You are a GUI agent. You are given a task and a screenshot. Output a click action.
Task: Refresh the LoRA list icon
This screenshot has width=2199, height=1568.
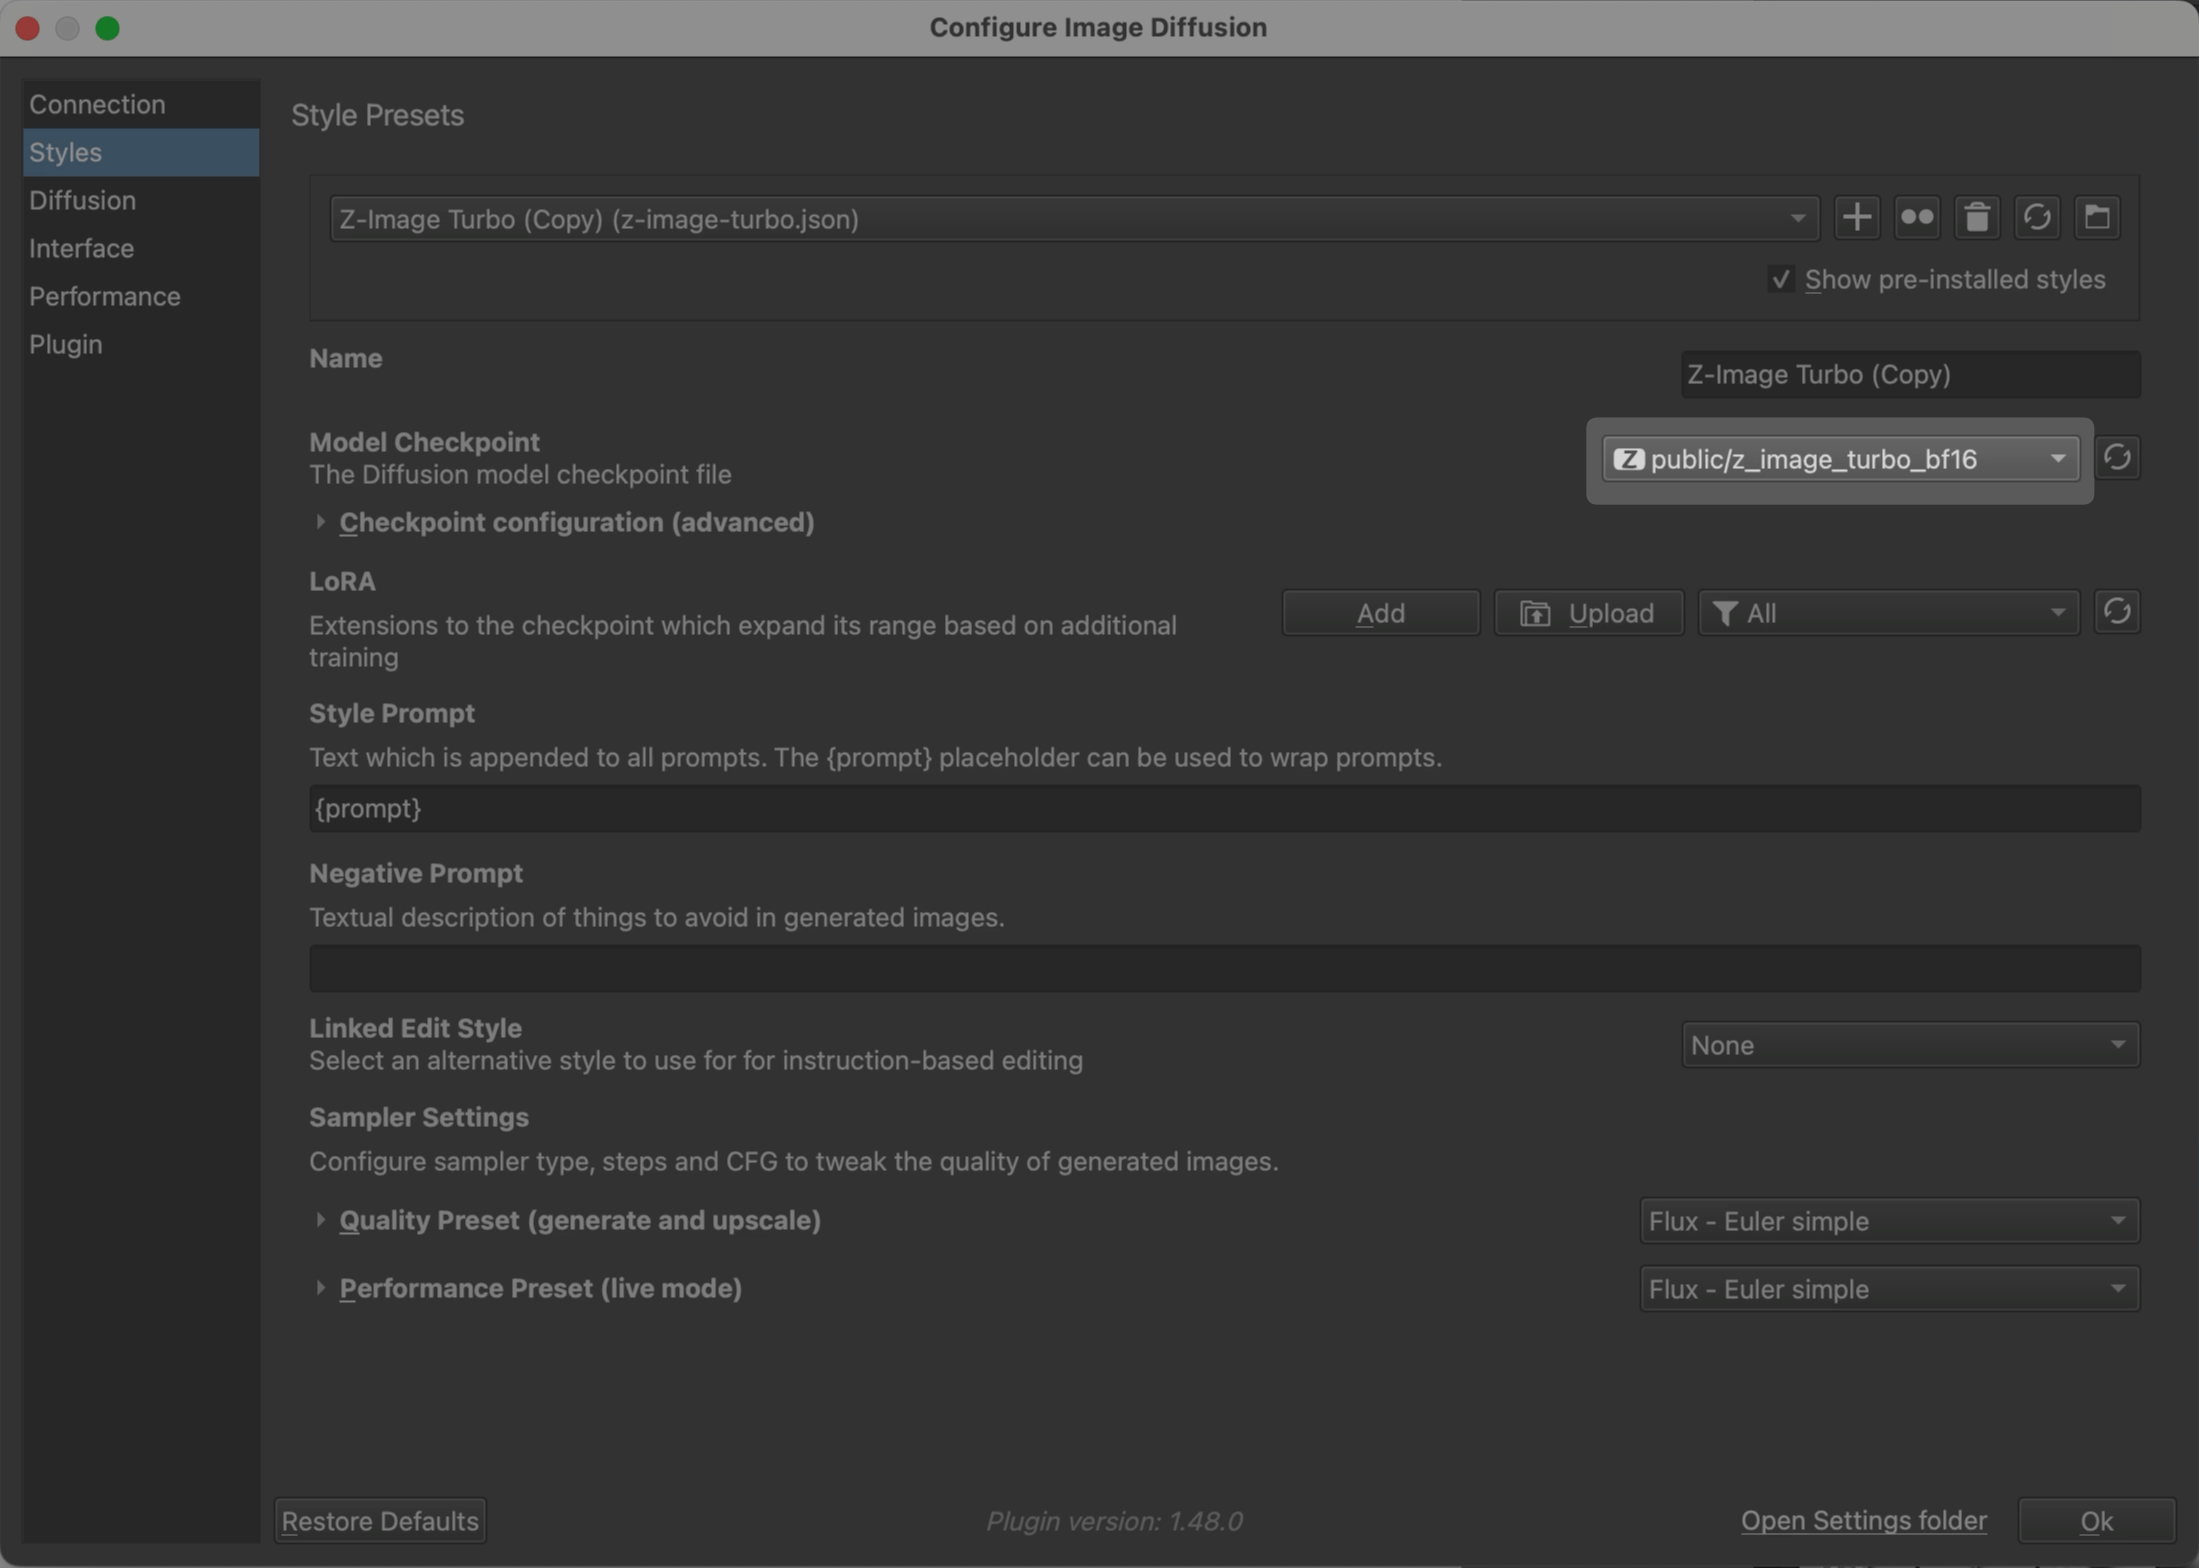point(2116,612)
